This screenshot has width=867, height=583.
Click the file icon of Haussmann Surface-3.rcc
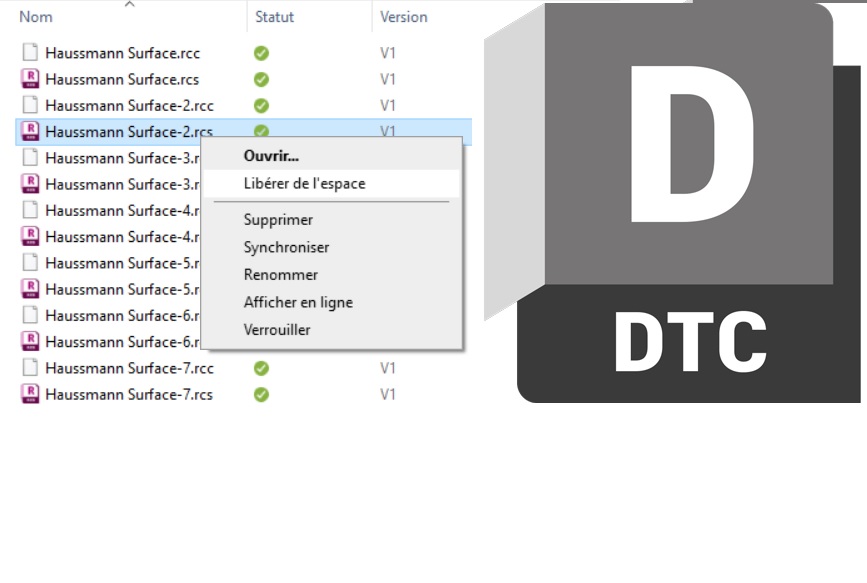pyautogui.click(x=29, y=158)
